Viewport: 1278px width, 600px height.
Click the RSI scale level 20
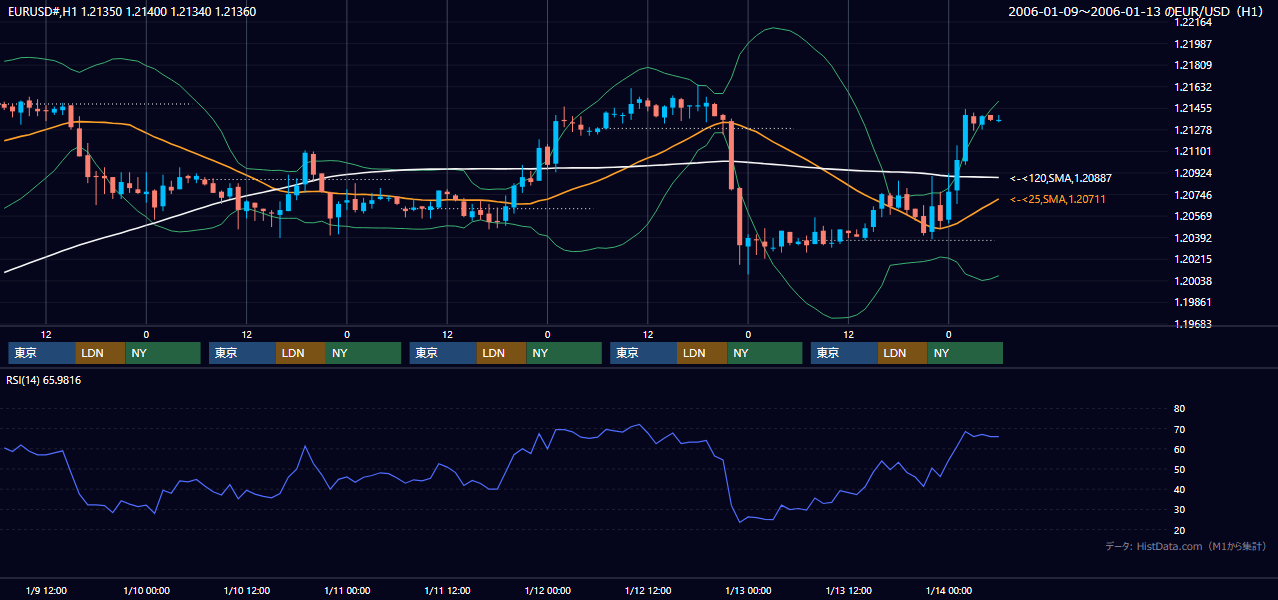1179,530
